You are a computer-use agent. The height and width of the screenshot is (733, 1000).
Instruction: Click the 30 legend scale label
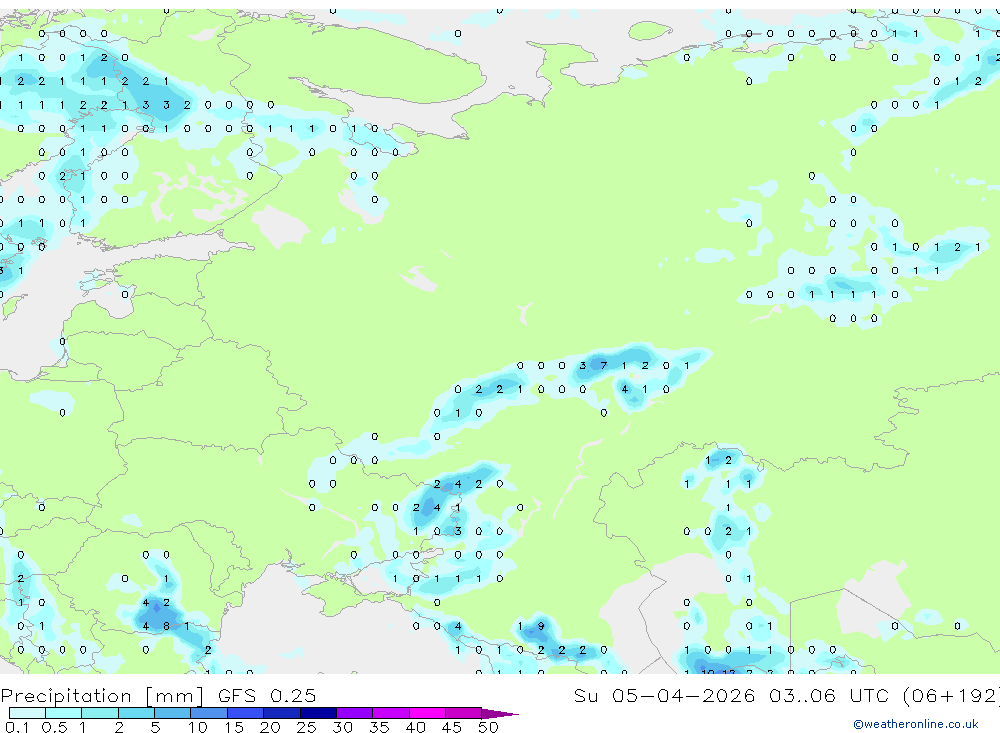point(342,727)
